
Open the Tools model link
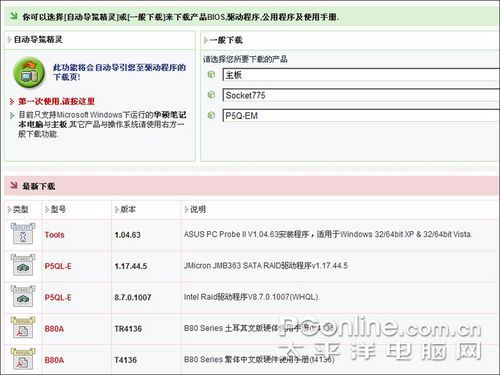(x=54, y=235)
